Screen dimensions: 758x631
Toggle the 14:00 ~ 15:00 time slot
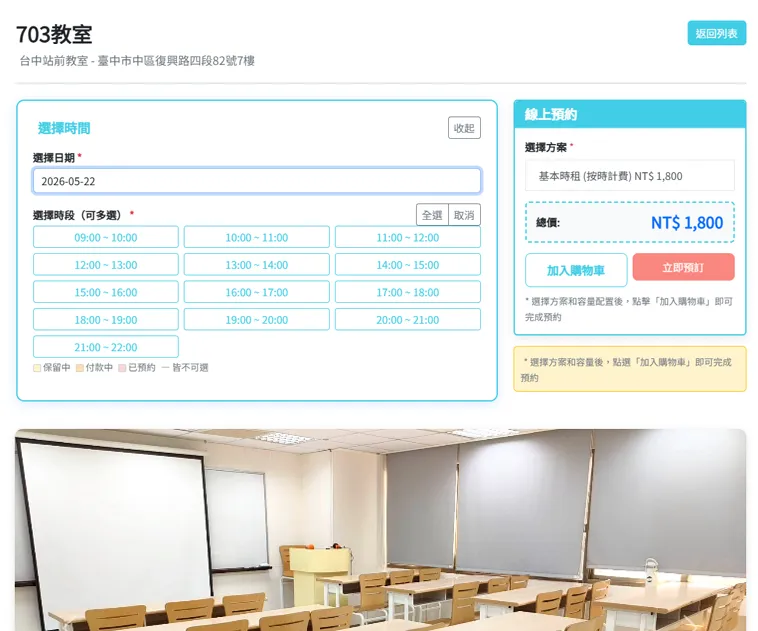pyautogui.click(x=408, y=265)
